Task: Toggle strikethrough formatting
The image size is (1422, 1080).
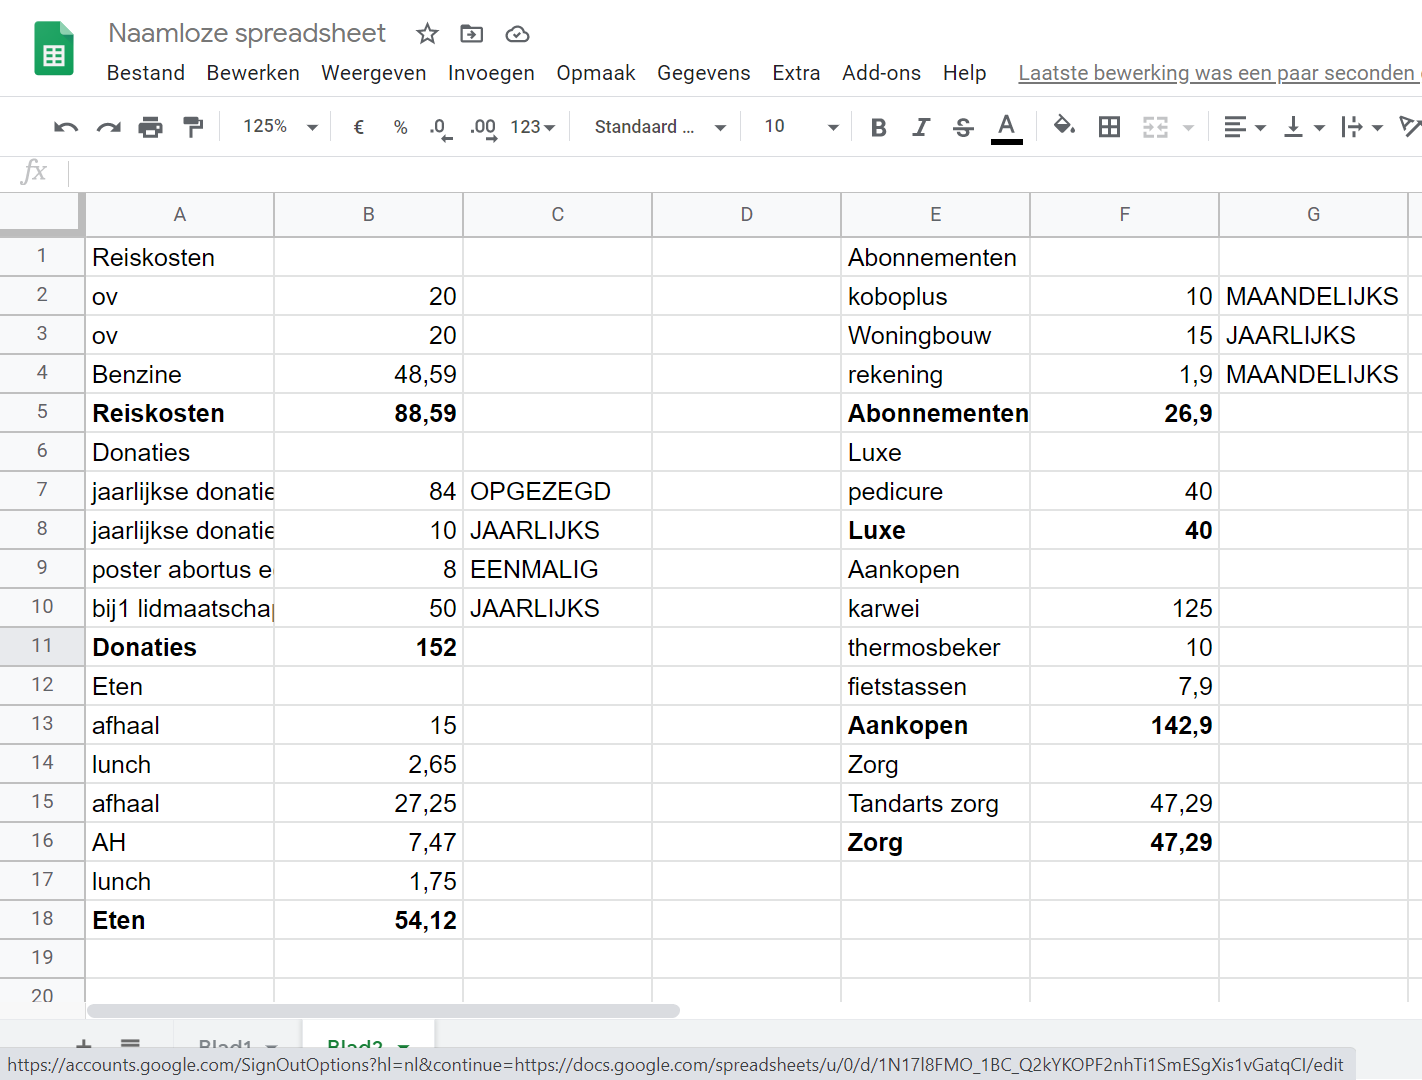Action: coord(963,127)
